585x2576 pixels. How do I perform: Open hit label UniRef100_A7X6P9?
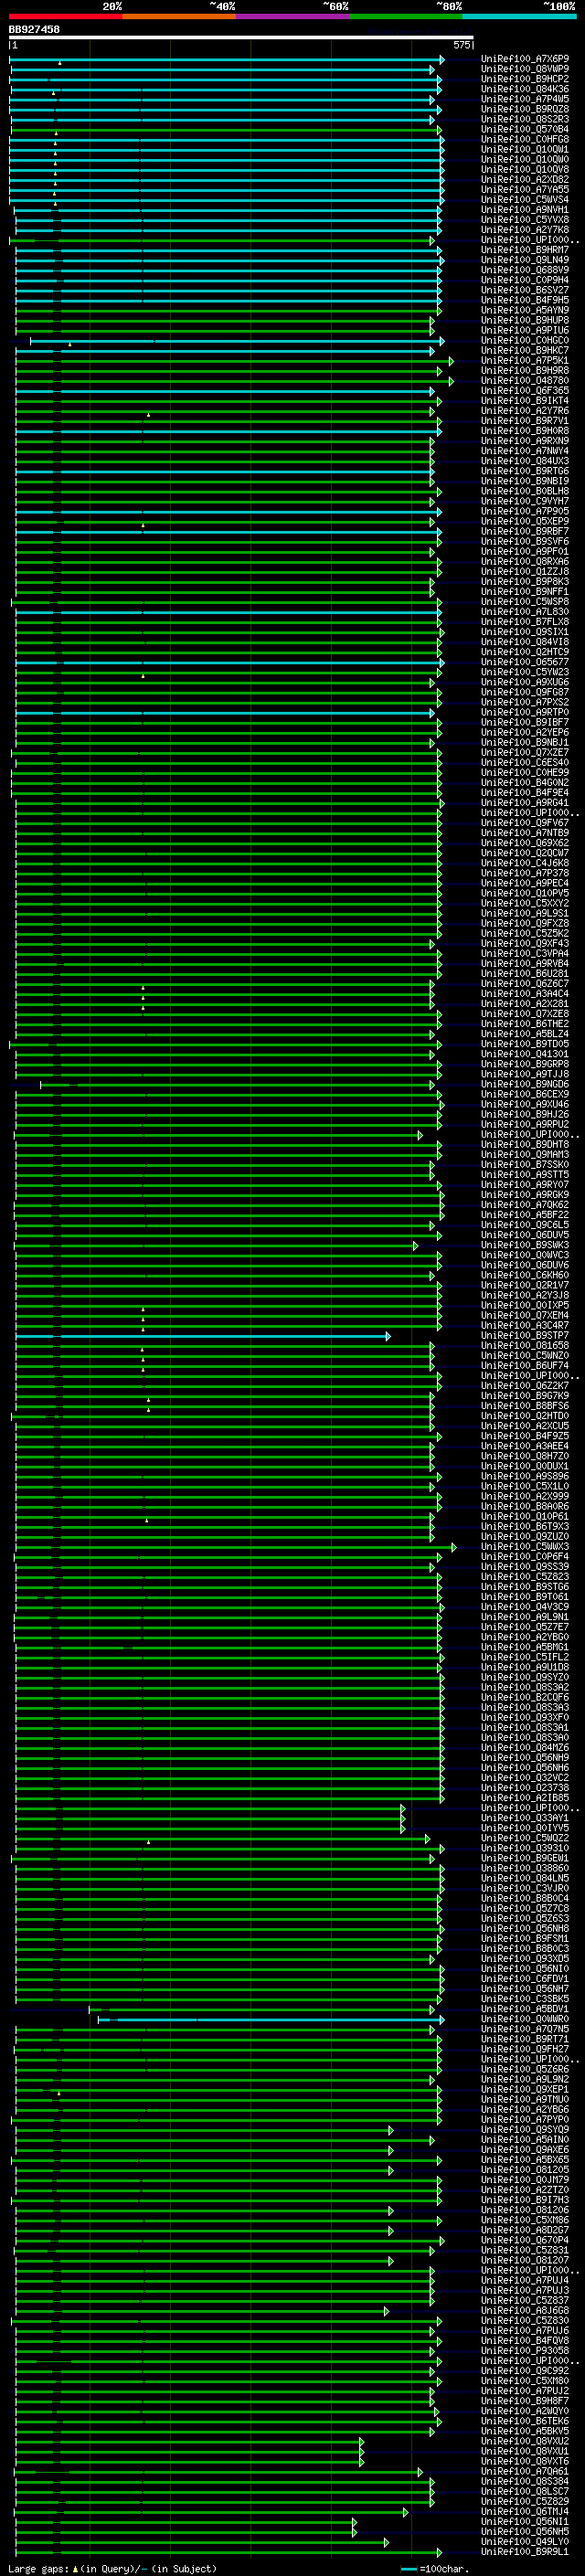click(x=525, y=59)
